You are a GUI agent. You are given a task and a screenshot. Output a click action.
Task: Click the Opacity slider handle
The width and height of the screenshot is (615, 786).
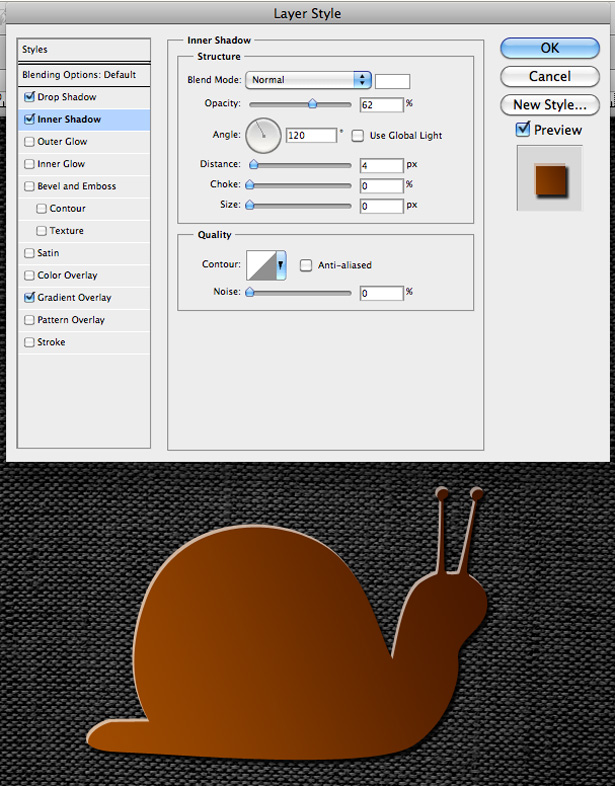point(312,104)
